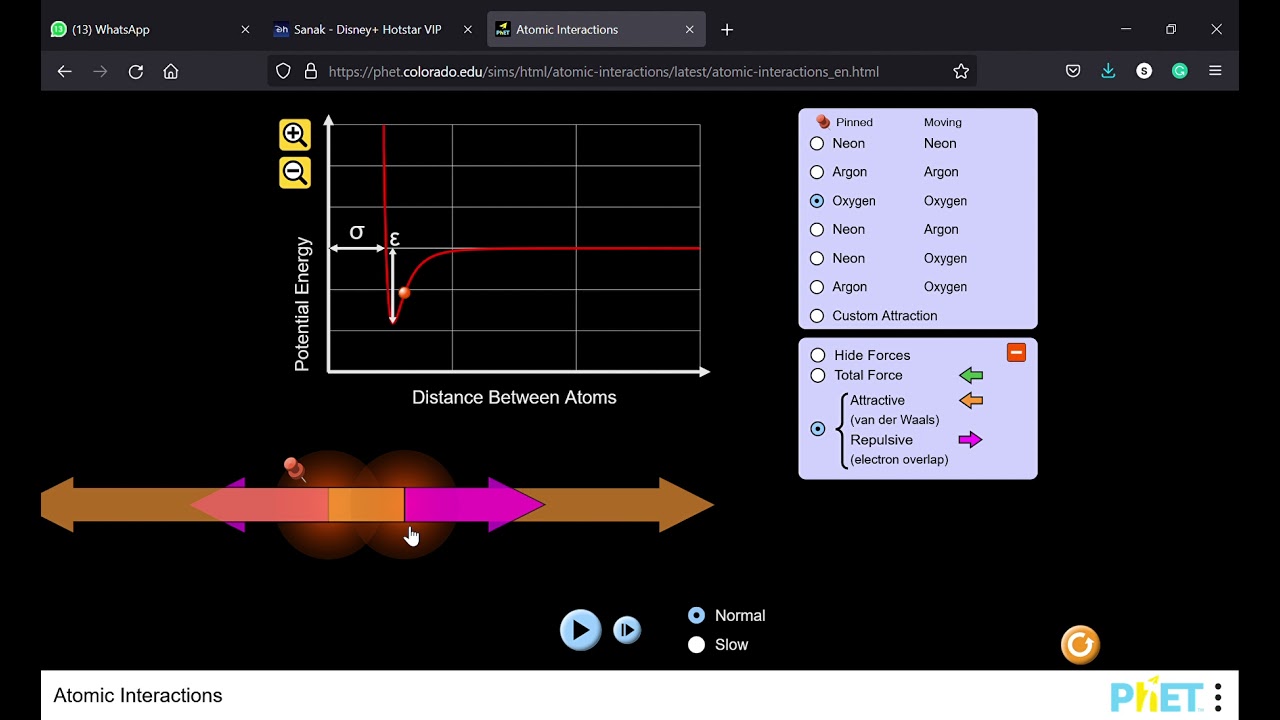Save page to Pocket

(1073, 72)
